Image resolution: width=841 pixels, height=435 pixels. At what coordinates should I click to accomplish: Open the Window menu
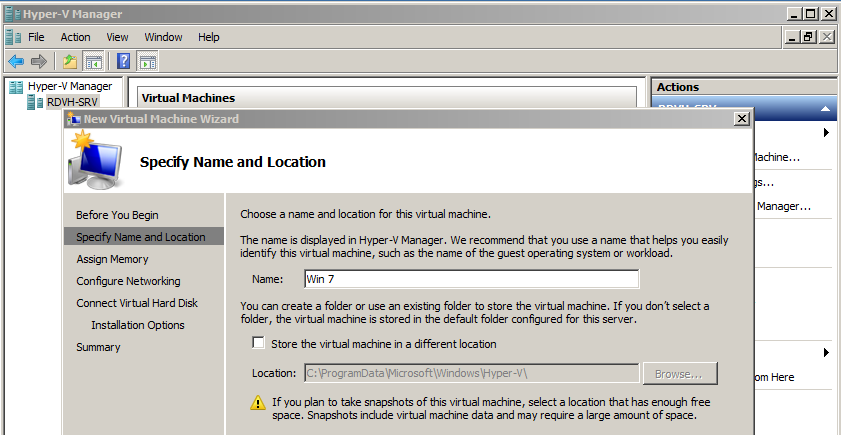tap(163, 37)
